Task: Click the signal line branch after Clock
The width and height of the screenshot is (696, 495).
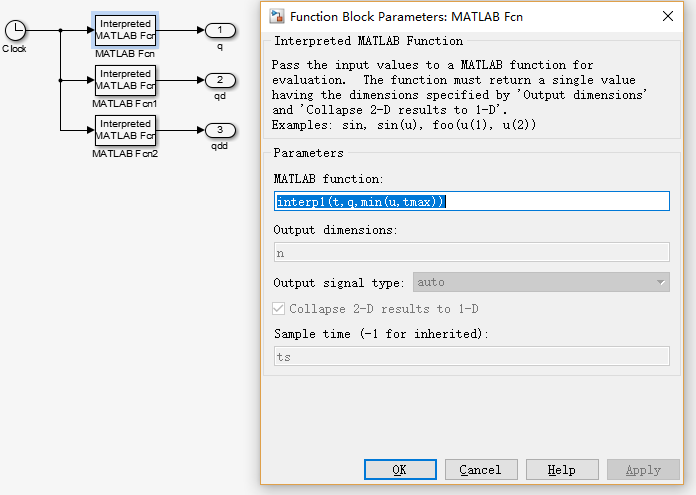Action: pos(61,30)
